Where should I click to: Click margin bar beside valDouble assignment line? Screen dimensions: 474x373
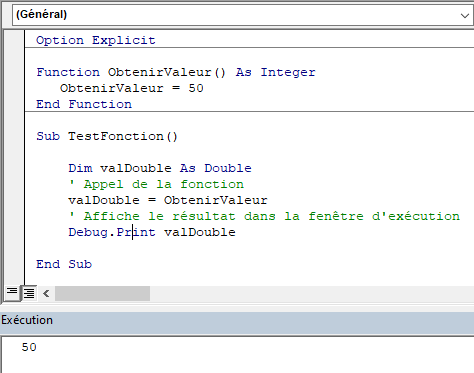14,200
